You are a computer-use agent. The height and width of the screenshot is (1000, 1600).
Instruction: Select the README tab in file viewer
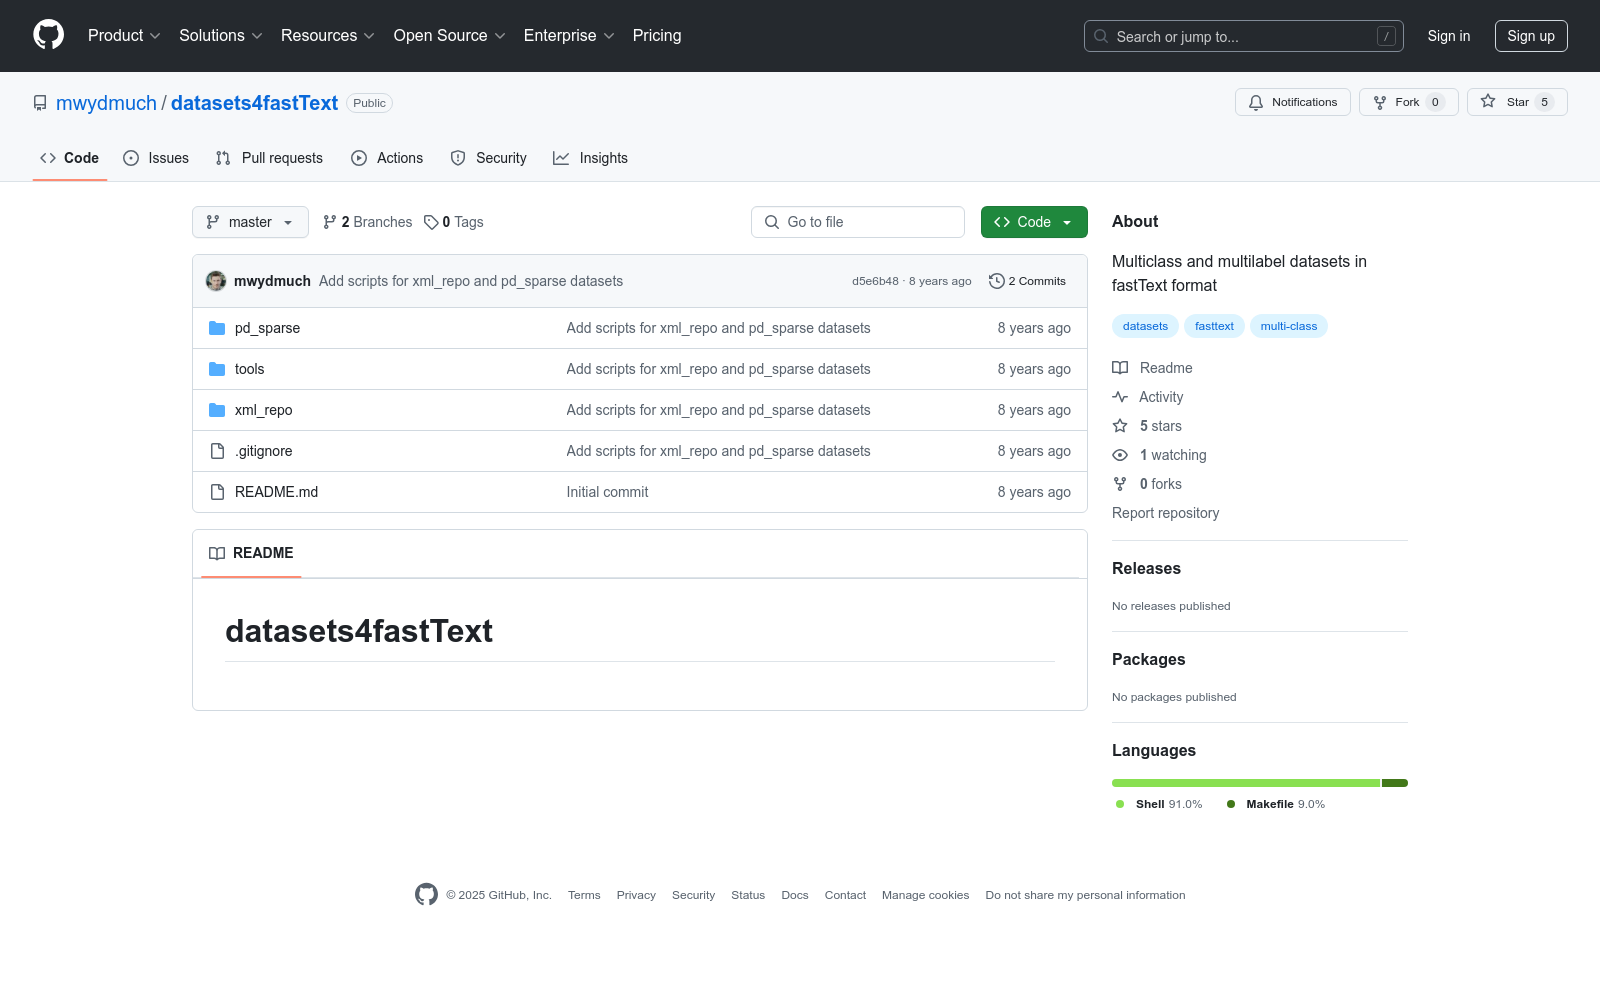pyautogui.click(x=251, y=553)
